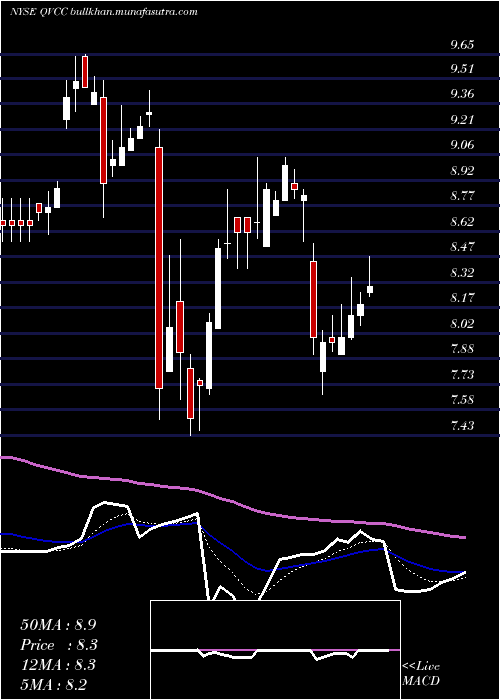The height and width of the screenshot is (700, 500).
Task: Select the 7.58 price axis label
Action: [462, 400]
